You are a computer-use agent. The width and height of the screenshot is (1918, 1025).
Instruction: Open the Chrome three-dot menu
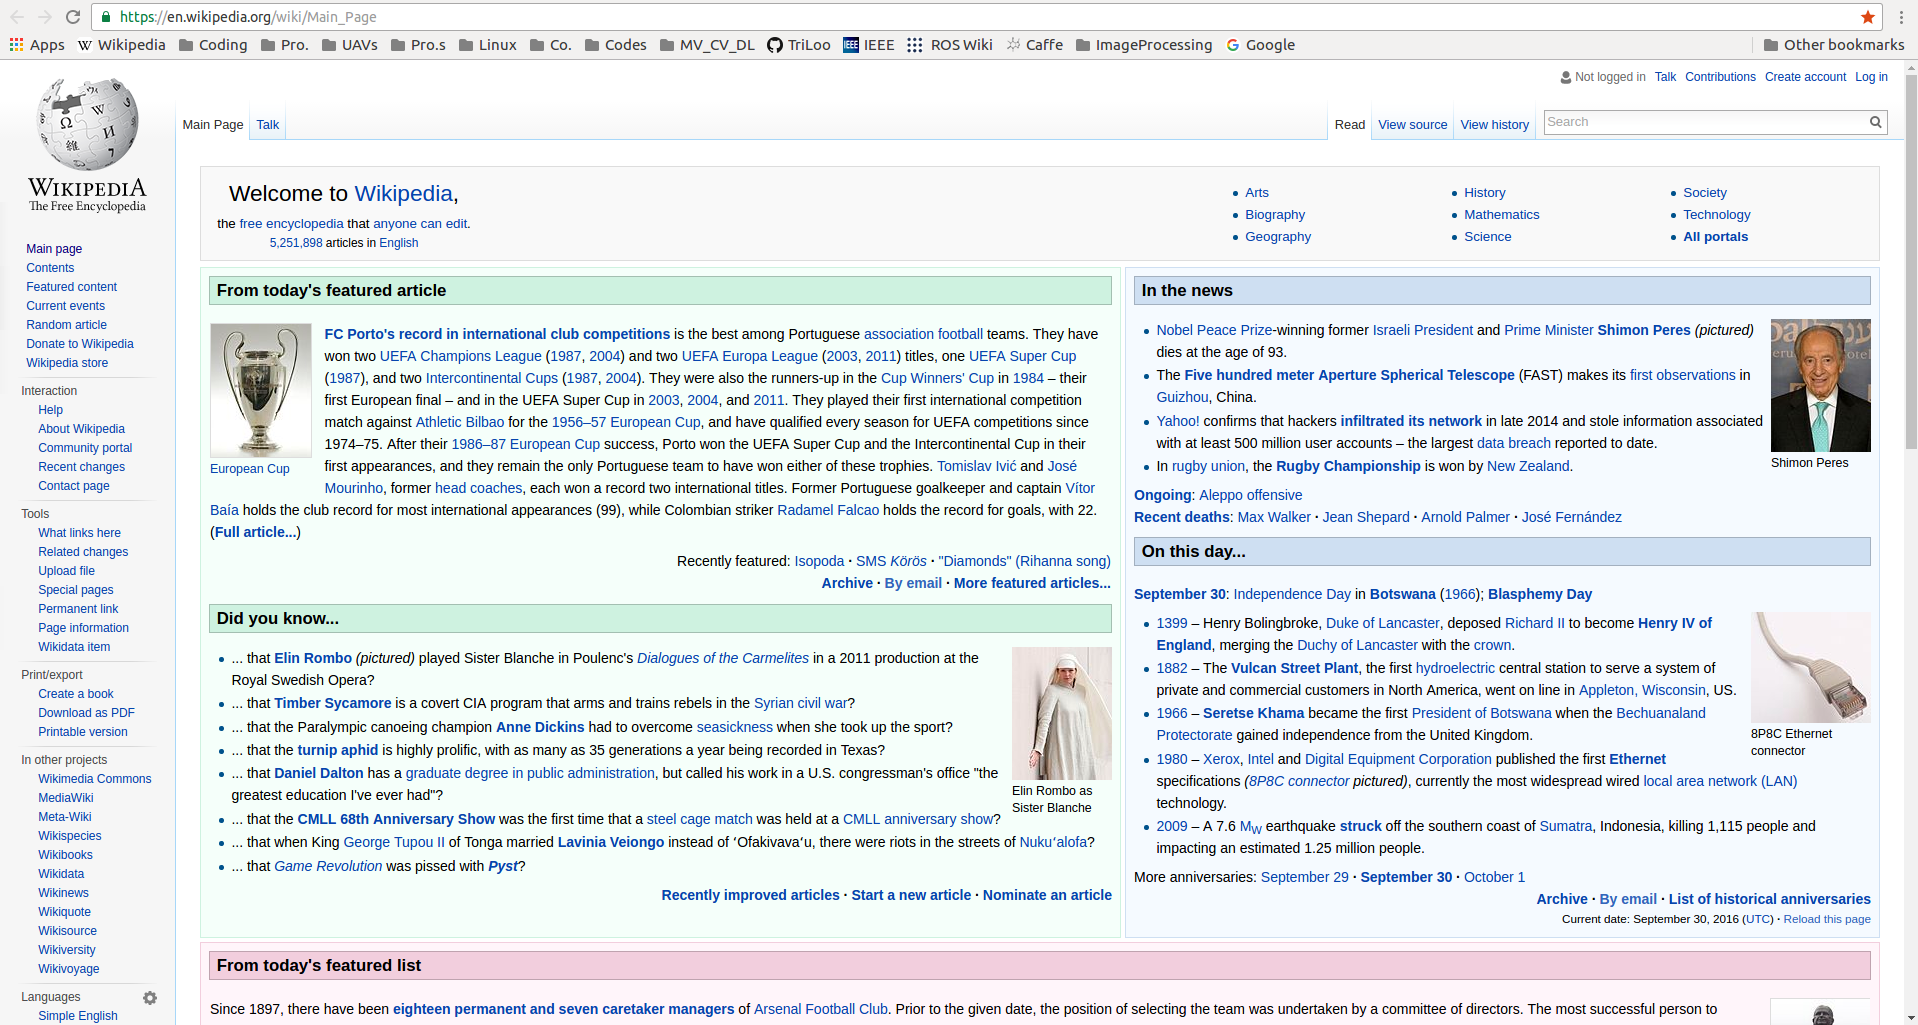click(x=1901, y=17)
